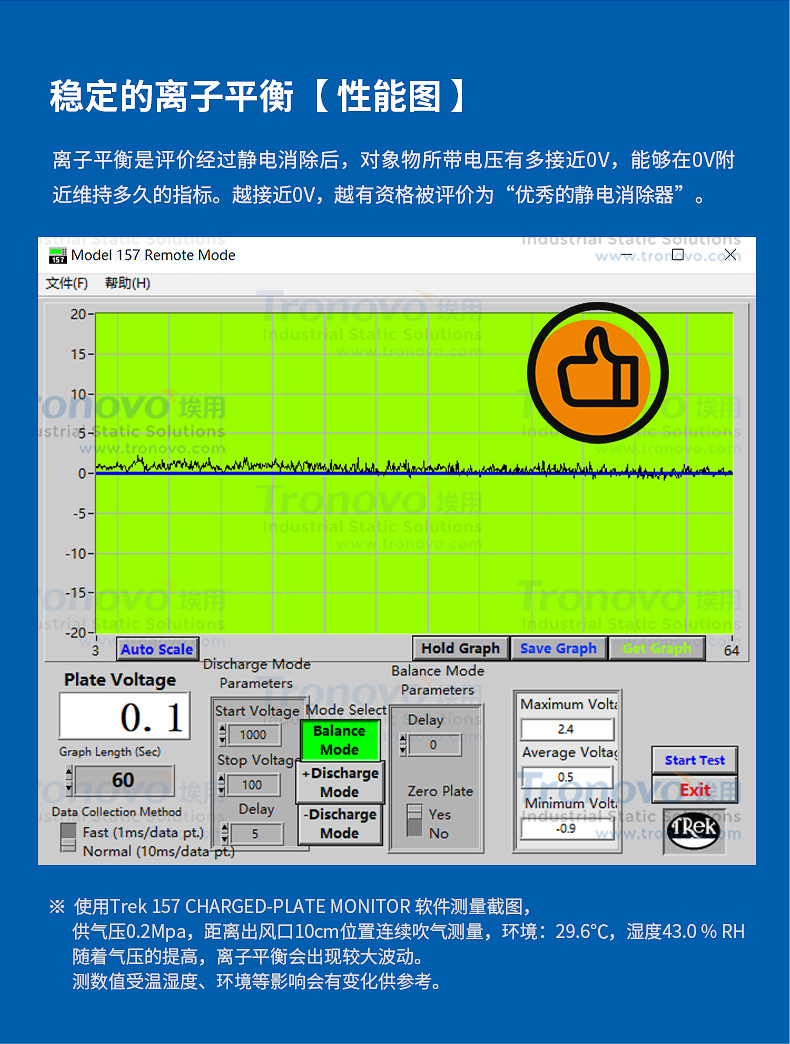Click the 'Fast (1ms/data pt.)' label
This screenshot has width=790, height=1044.
coord(143,832)
